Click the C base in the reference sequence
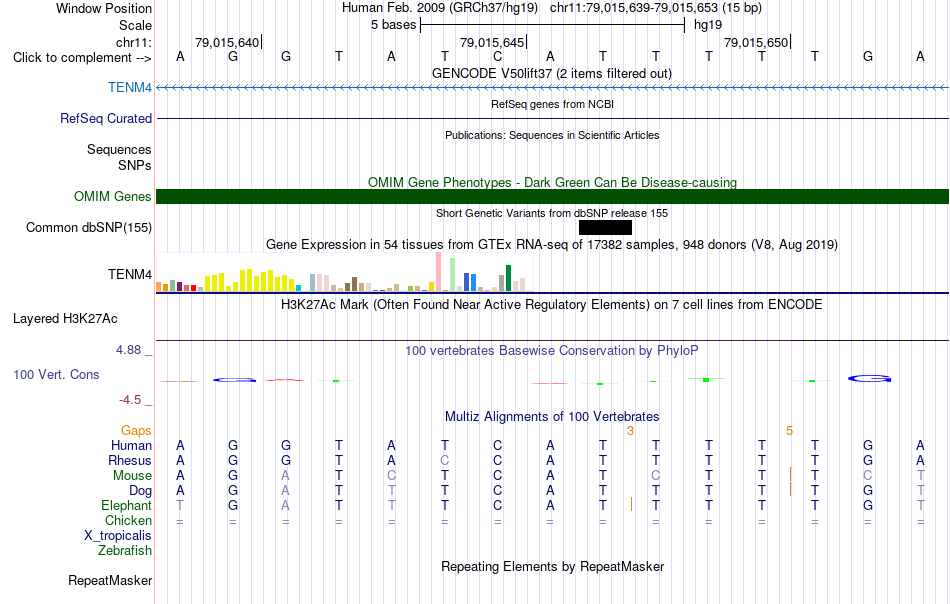950x604 pixels. [x=497, y=56]
